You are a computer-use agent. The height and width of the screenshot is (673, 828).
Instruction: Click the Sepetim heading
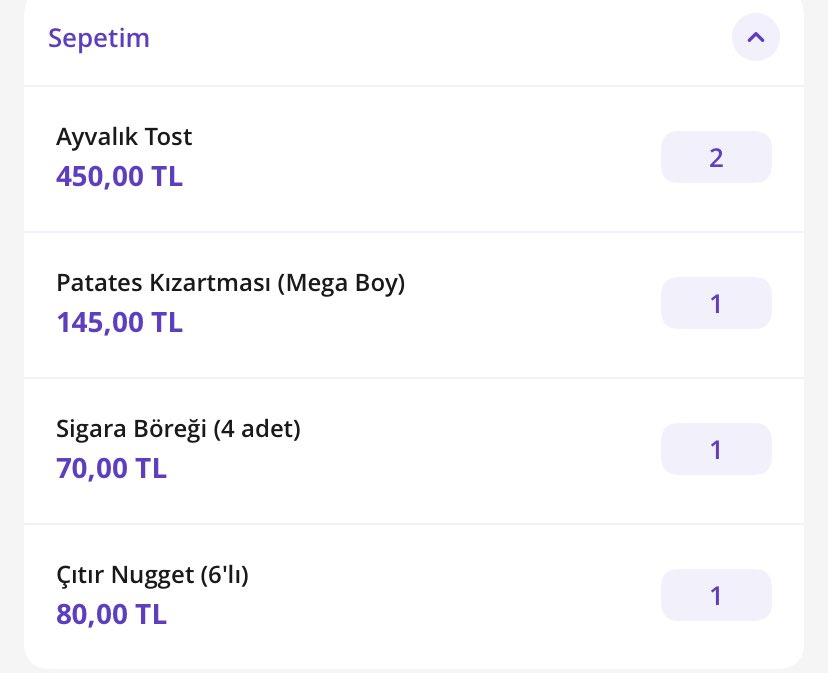(99, 39)
